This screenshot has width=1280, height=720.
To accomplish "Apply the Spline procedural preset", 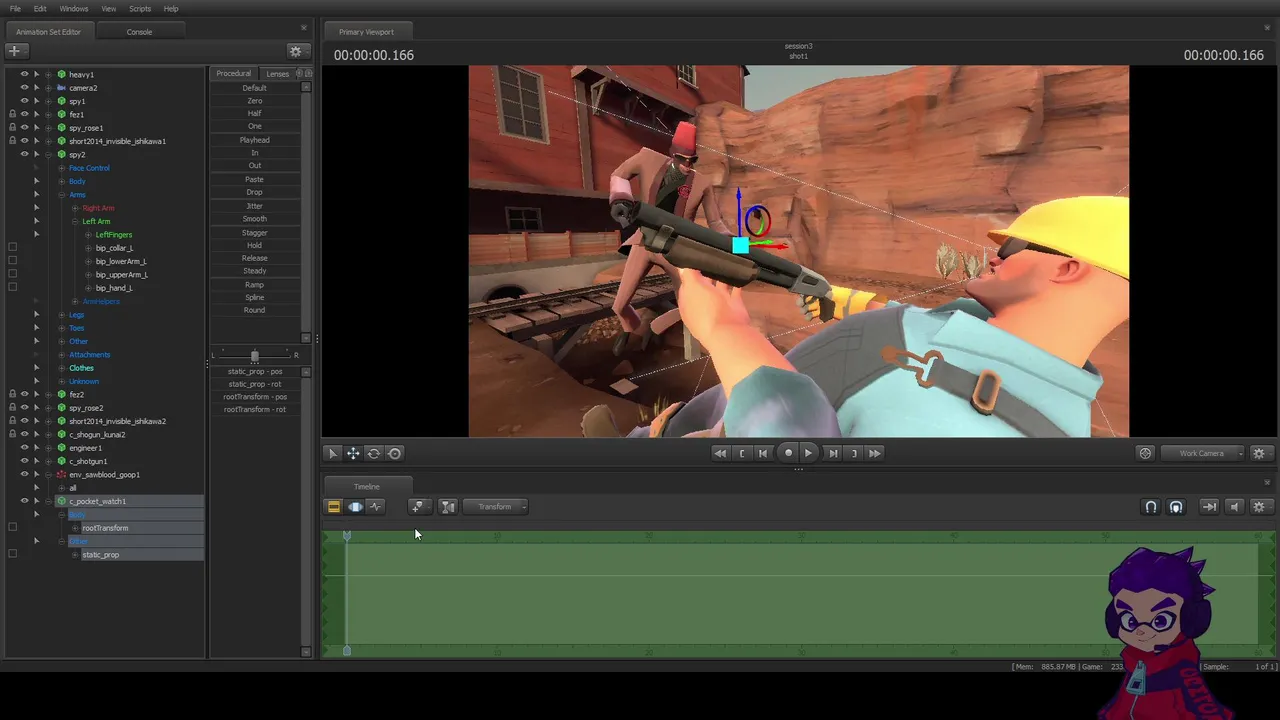I will (255, 297).
